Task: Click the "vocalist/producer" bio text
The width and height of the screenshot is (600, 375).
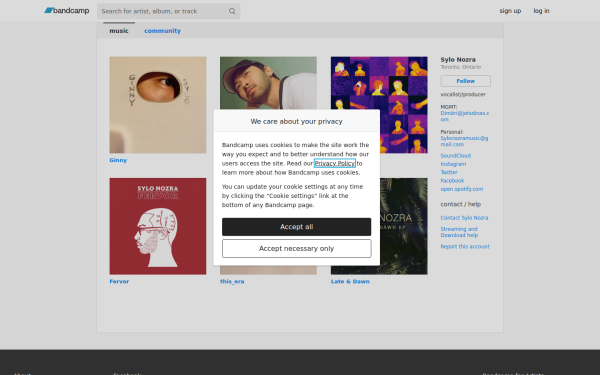Action: click(x=463, y=94)
